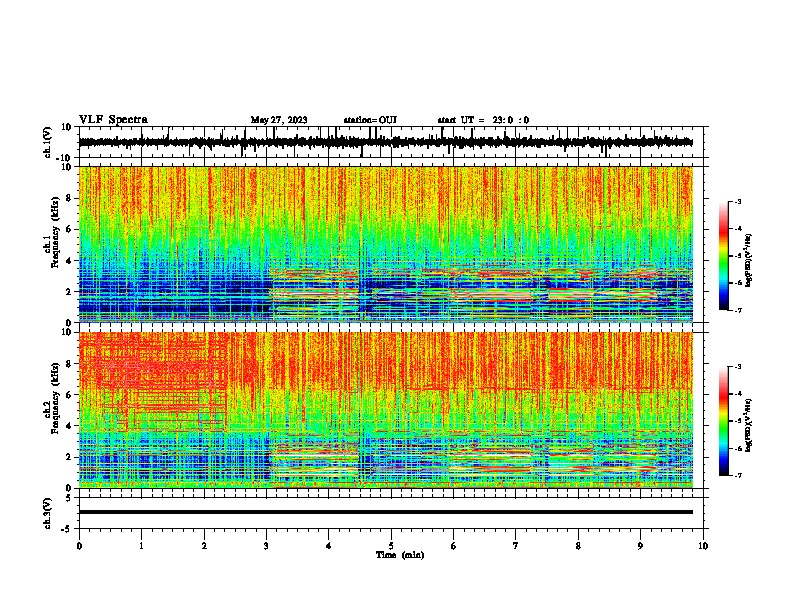Viewport: 792px width, 612px height.
Task: Click the ch.2 spectrogram panel
Action: pyautogui.click(x=385, y=410)
